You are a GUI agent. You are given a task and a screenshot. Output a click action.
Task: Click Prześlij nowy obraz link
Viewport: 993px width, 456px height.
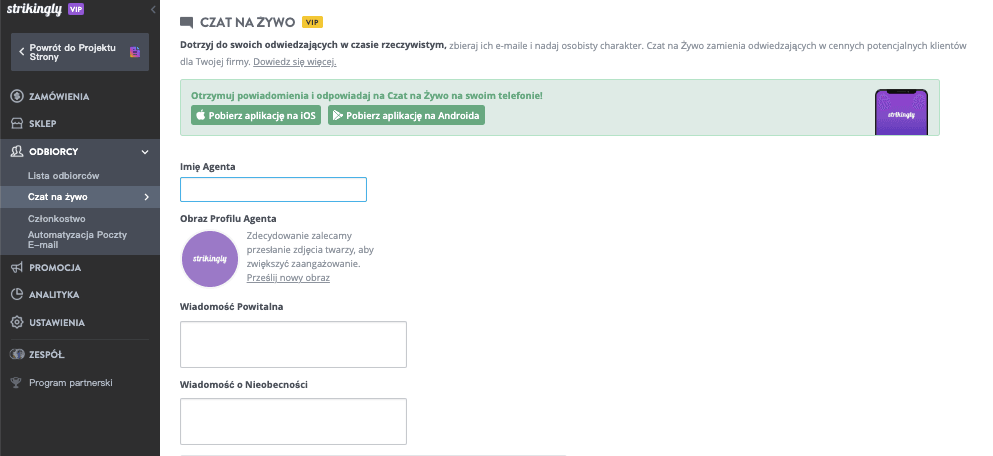point(288,277)
